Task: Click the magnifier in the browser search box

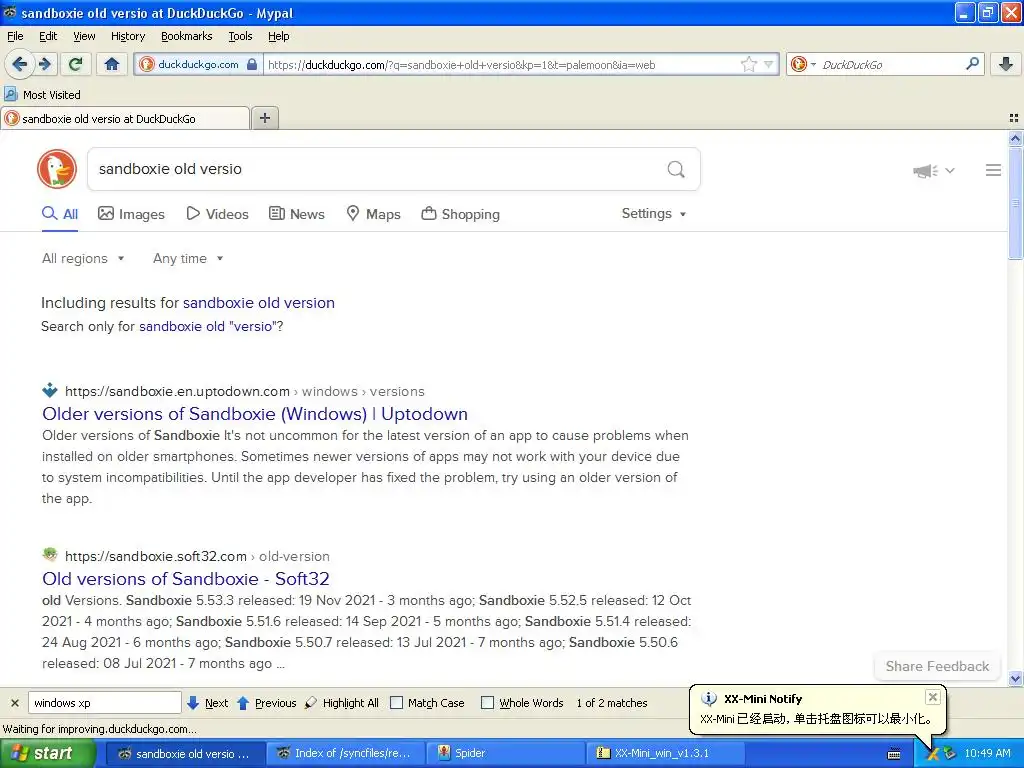Action: (972, 63)
